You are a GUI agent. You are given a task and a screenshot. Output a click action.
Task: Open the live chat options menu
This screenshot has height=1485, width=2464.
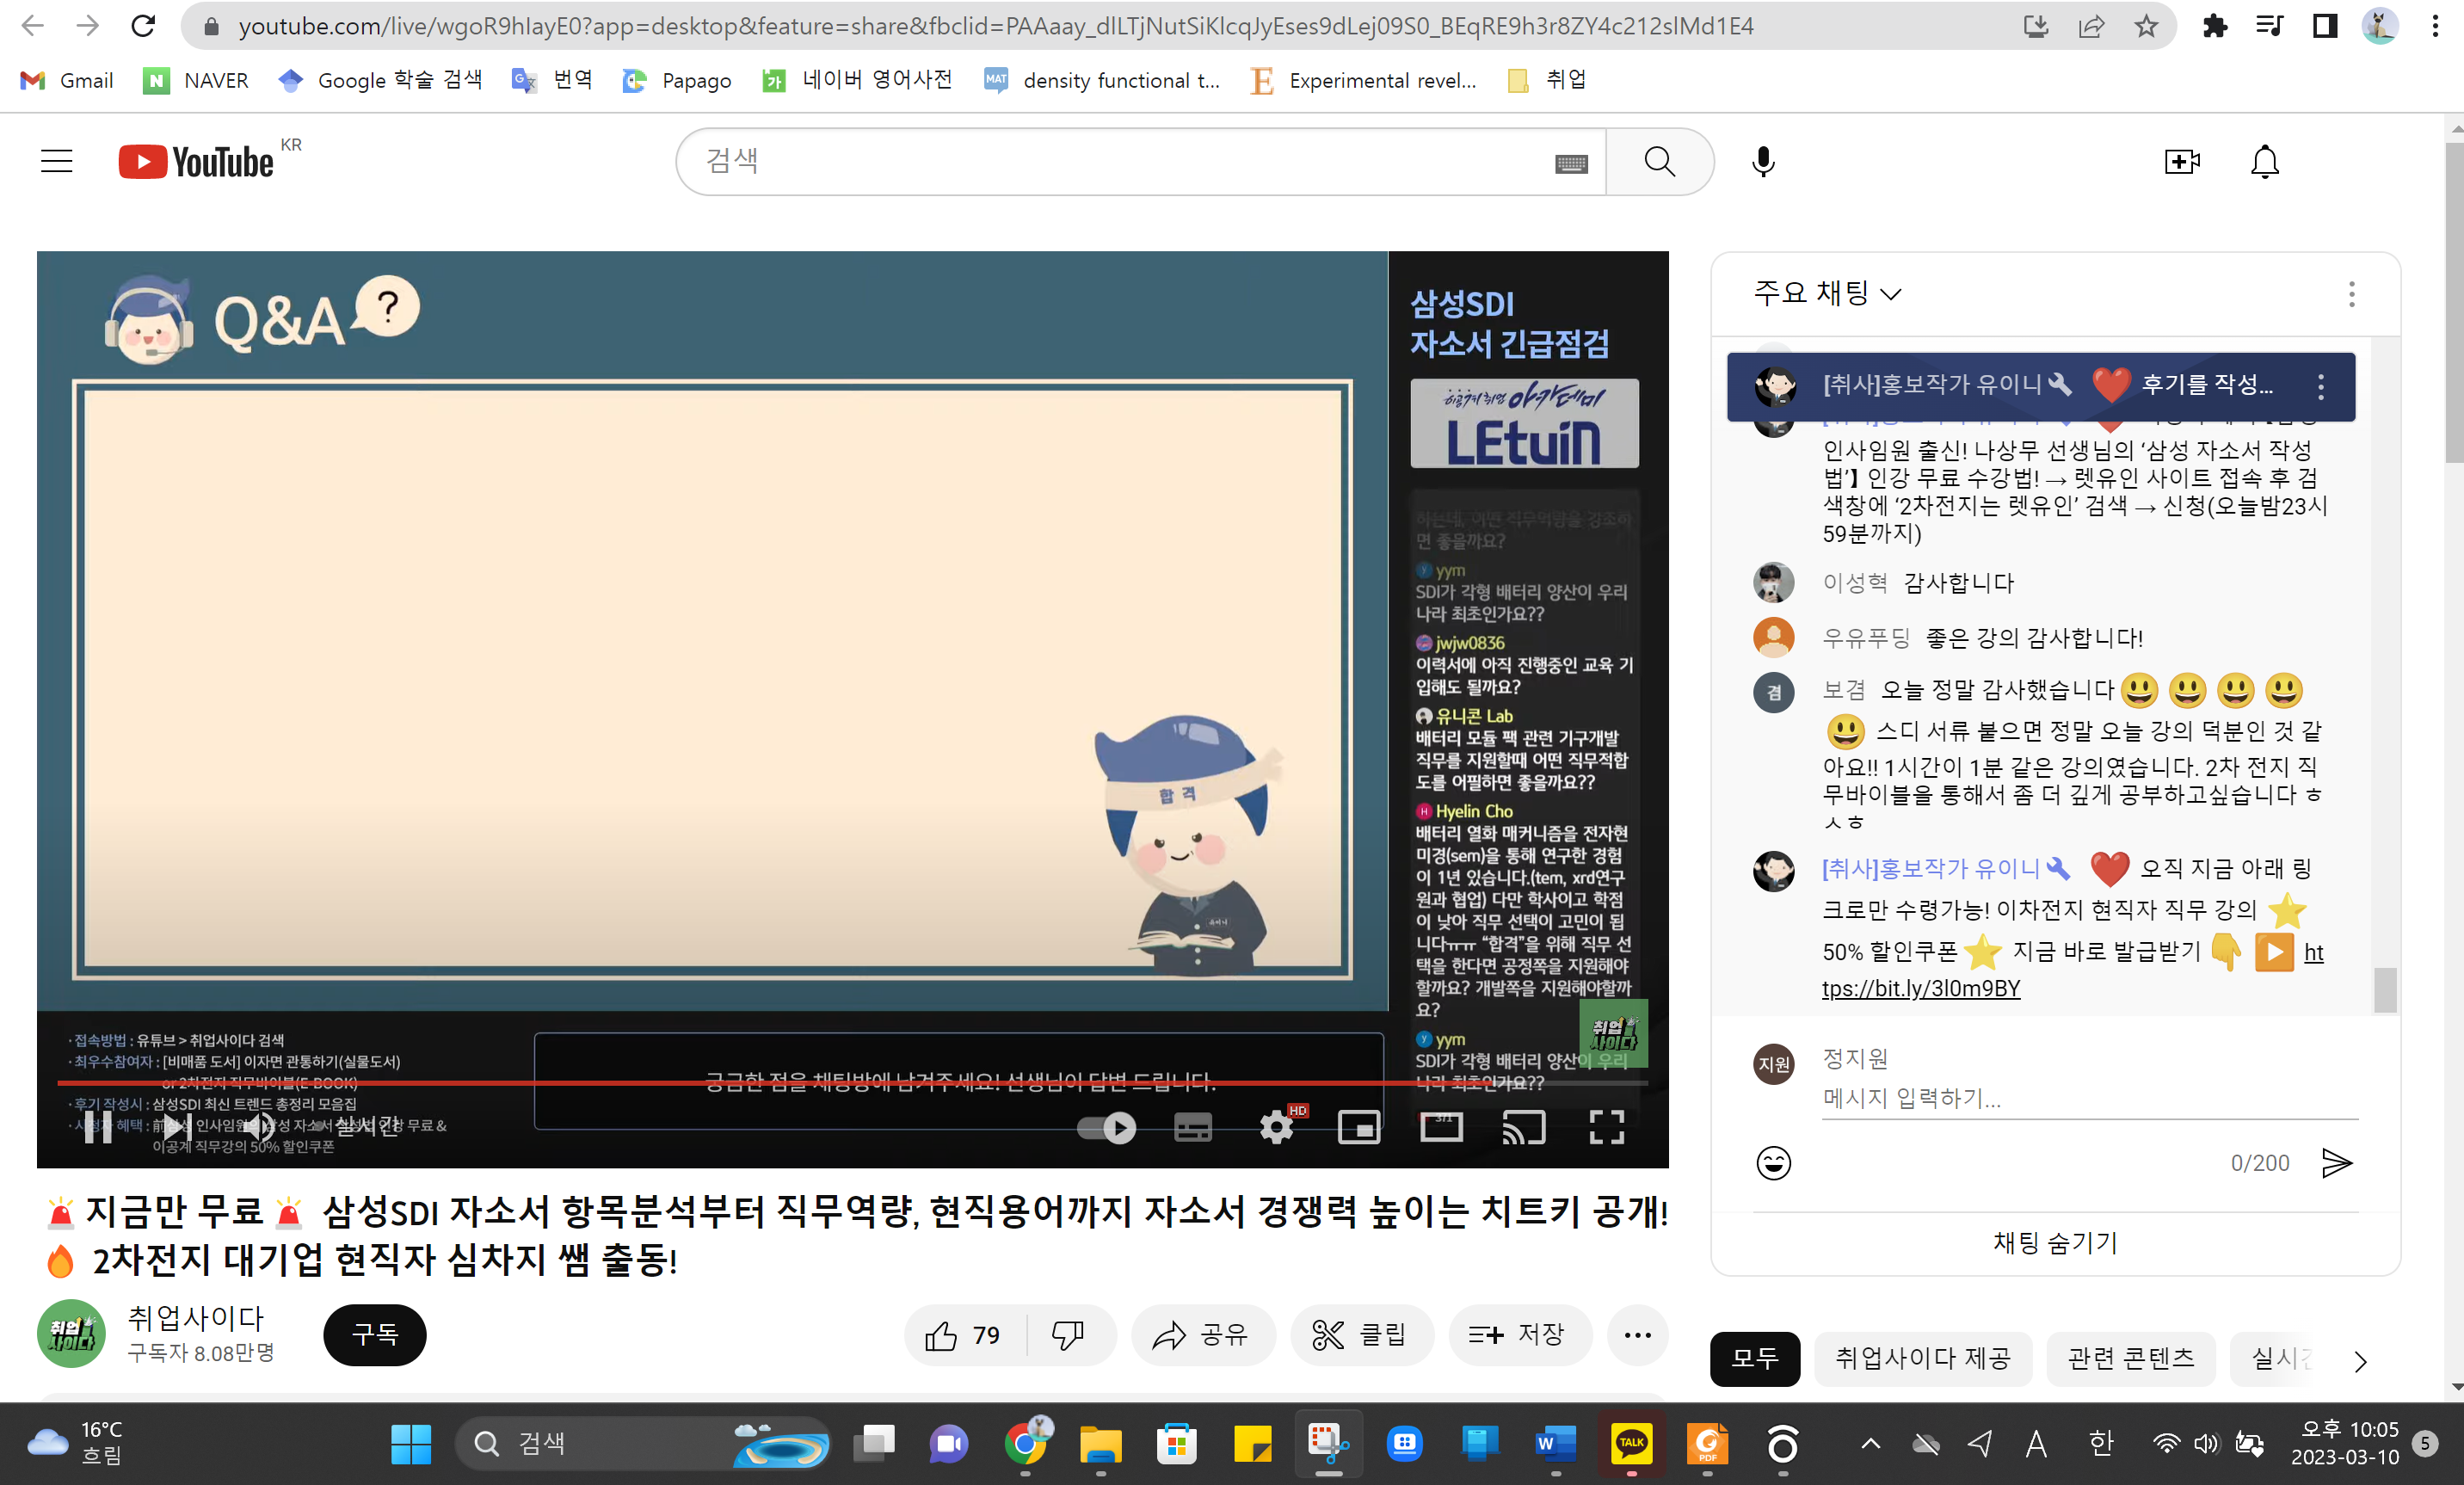pyautogui.click(x=2351, y=293)
